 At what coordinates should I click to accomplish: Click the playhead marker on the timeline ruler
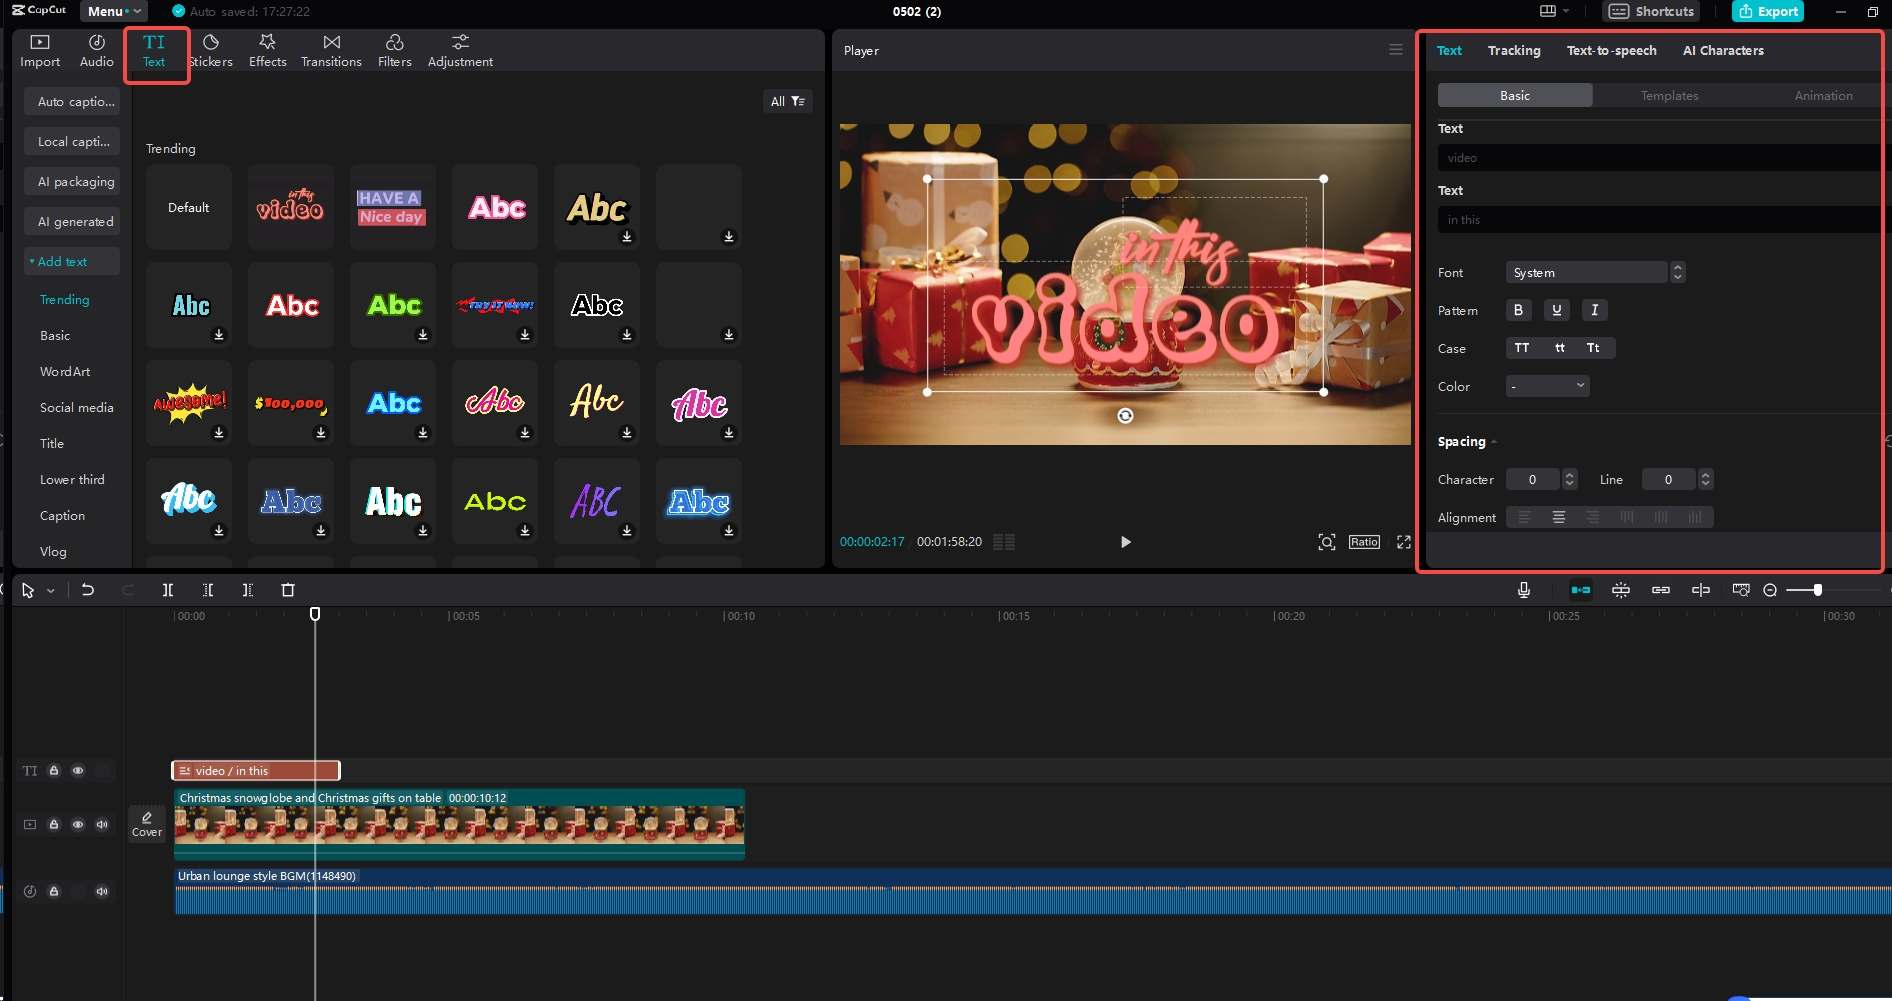tap(315, 614)
